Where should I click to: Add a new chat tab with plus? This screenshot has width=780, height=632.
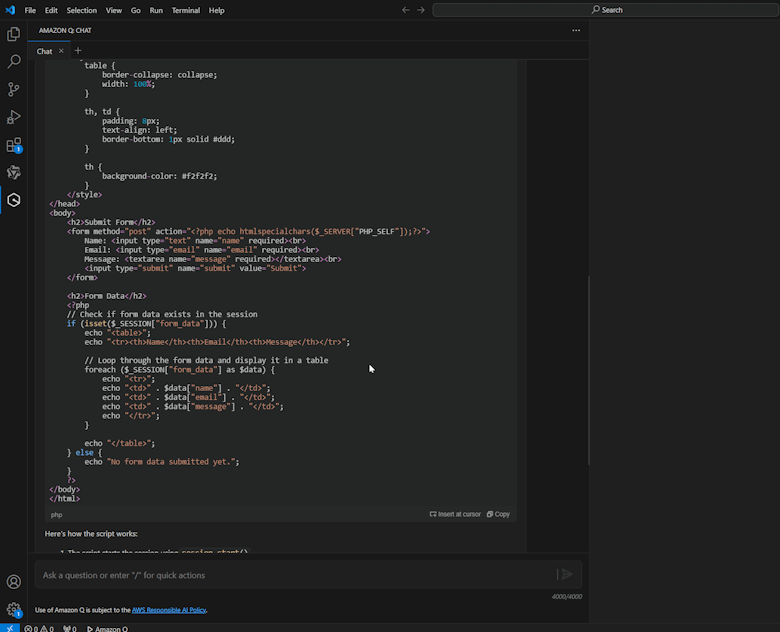pos(78,51)
